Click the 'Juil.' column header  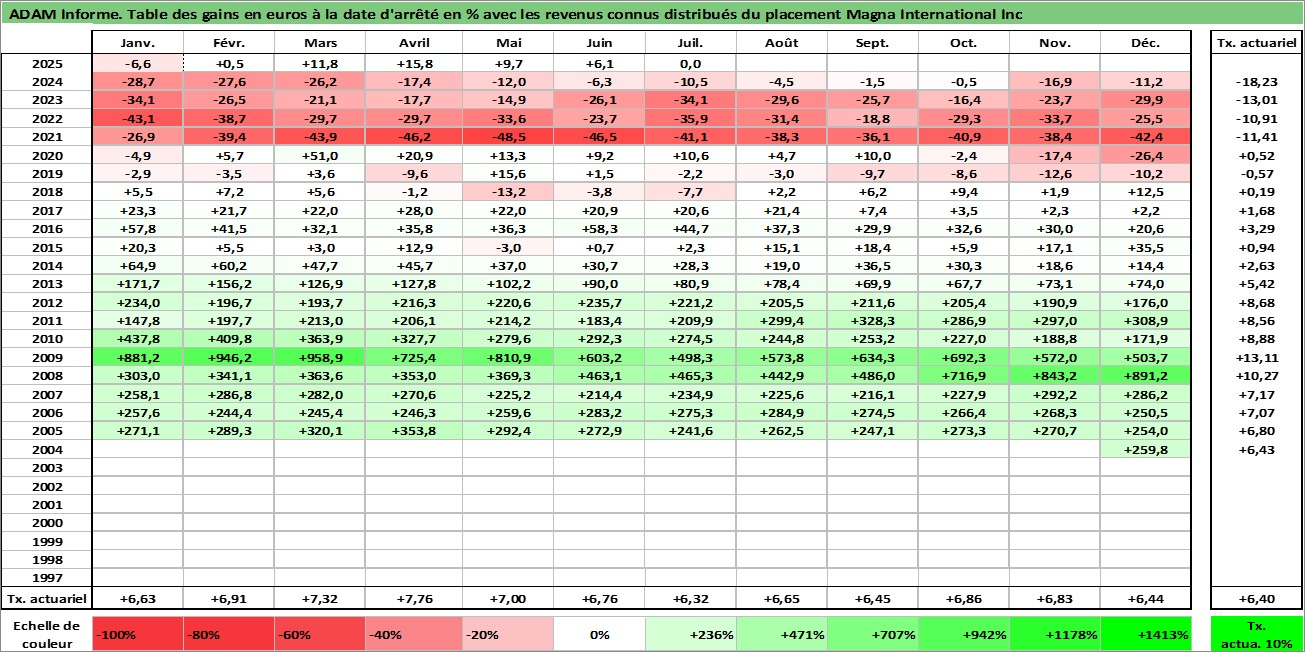[690, 43]
